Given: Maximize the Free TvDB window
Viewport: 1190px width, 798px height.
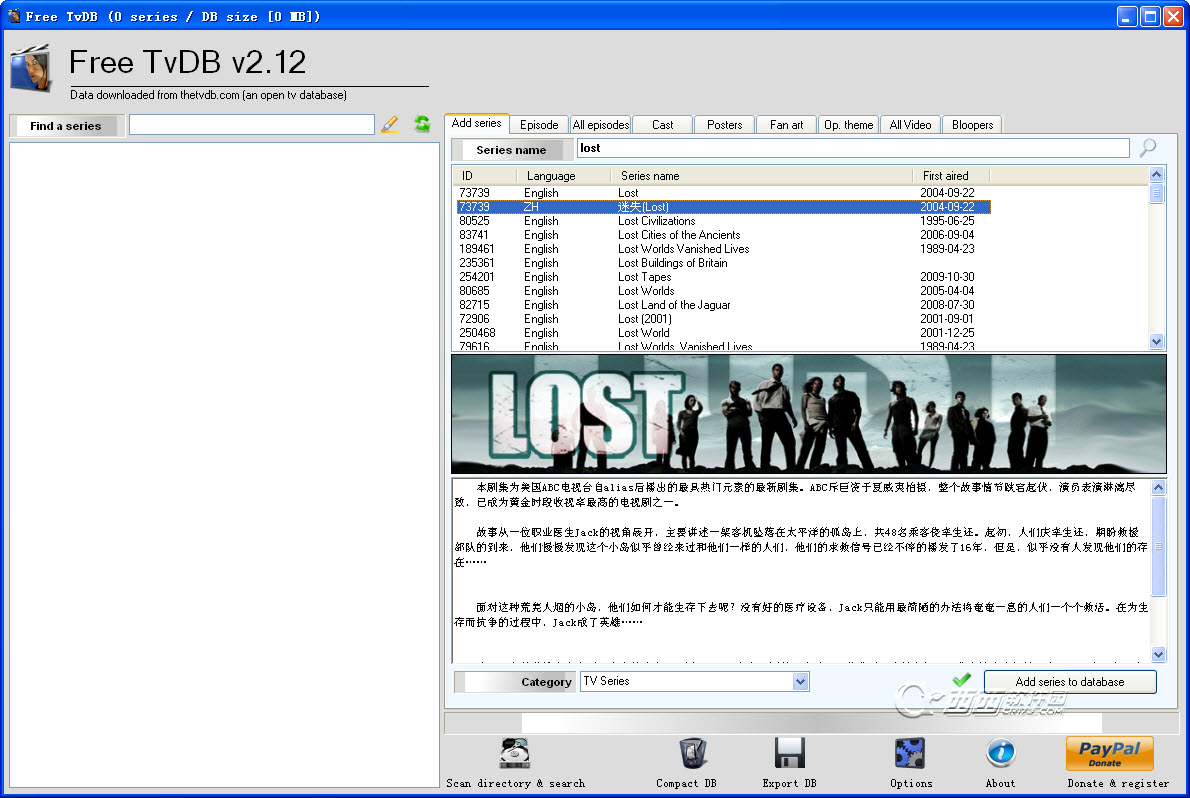Looking at the screenshot, I should [1151, 16].
